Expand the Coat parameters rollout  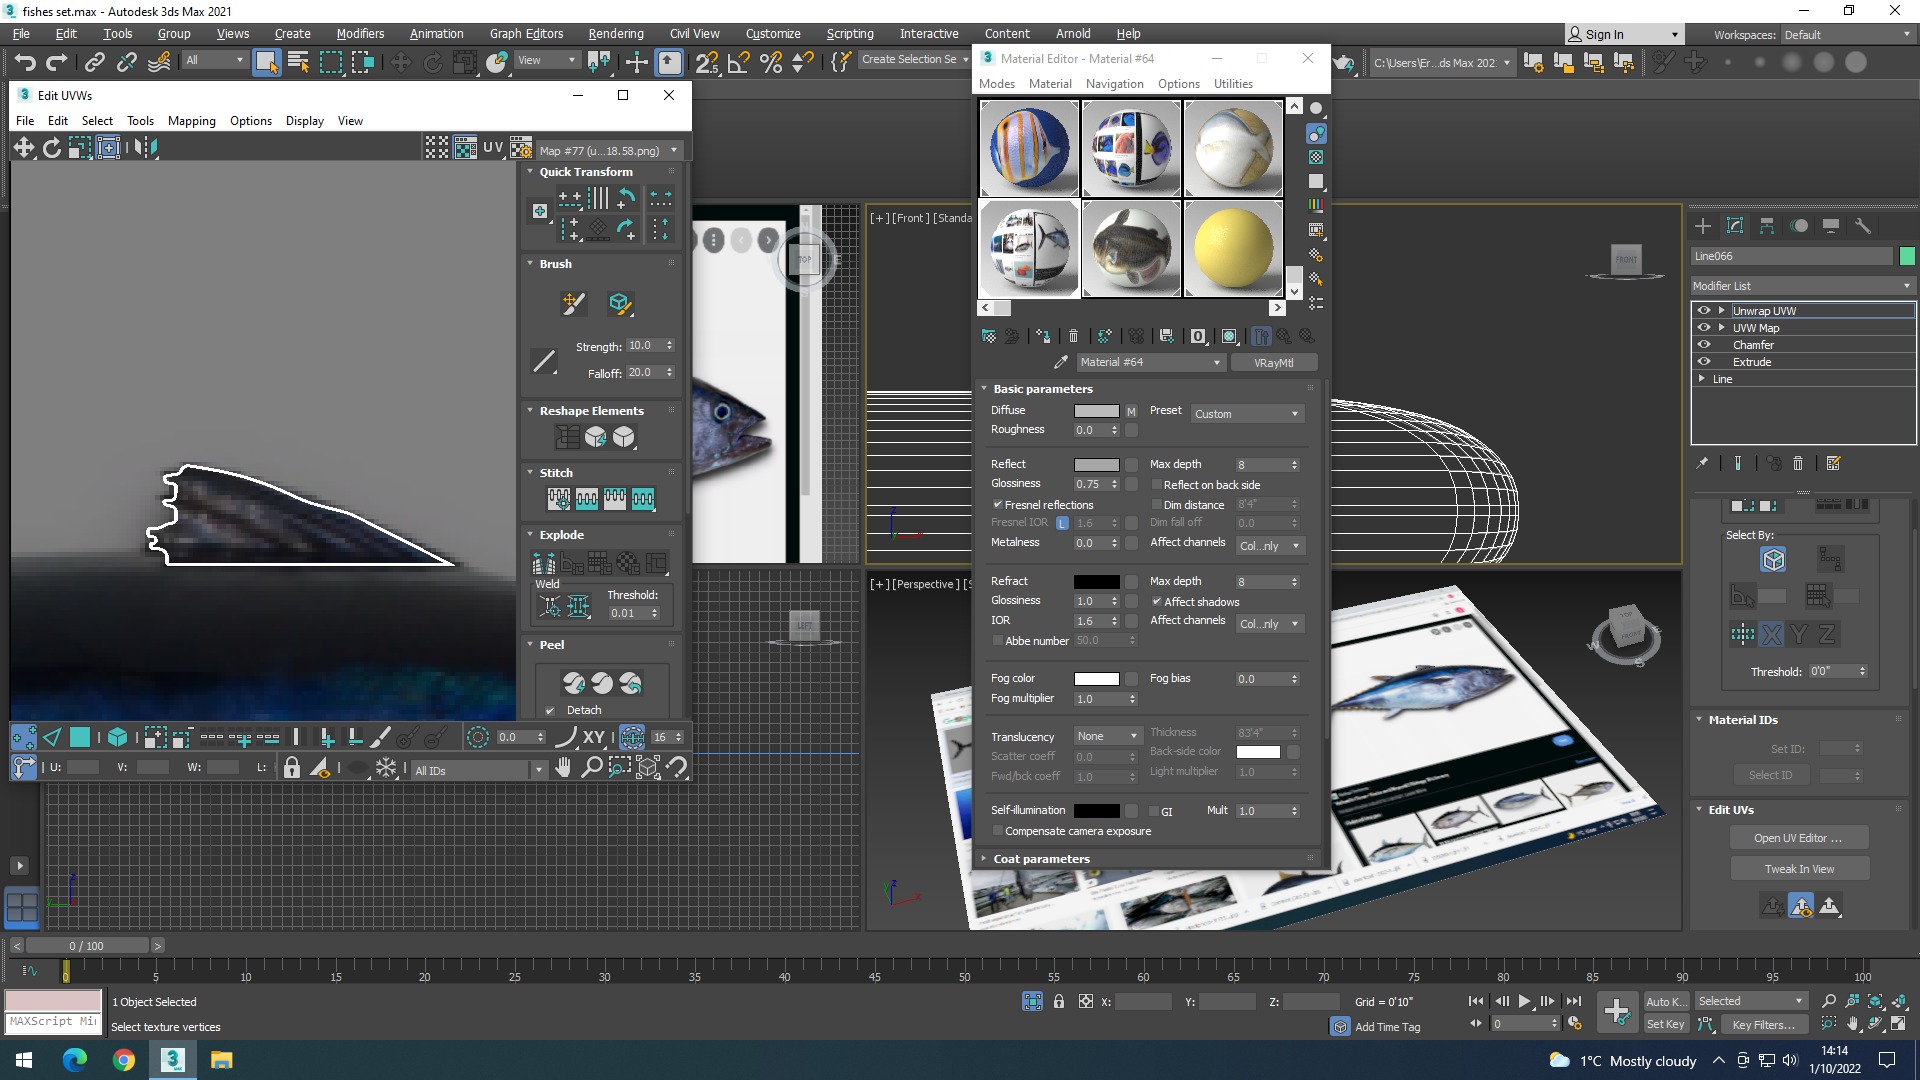click(x=1041, y=859)
